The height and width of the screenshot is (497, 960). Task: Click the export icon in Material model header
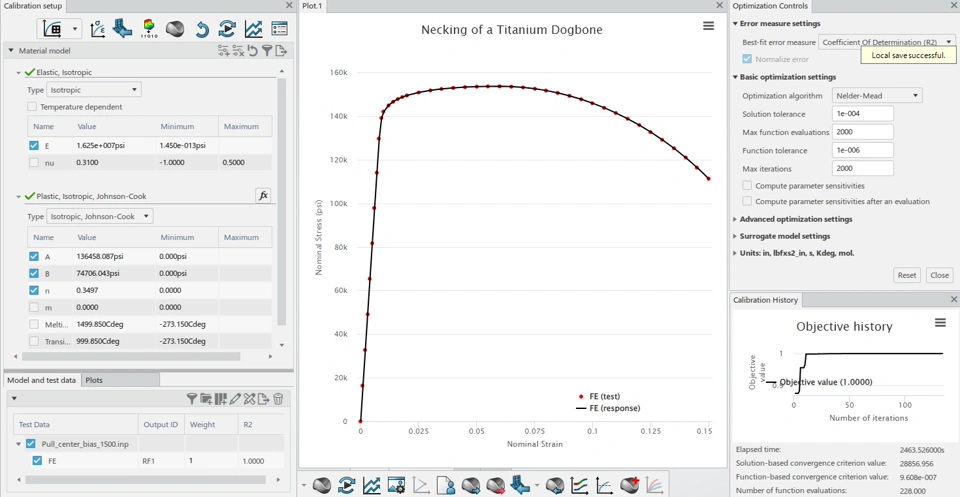point(280,51)
